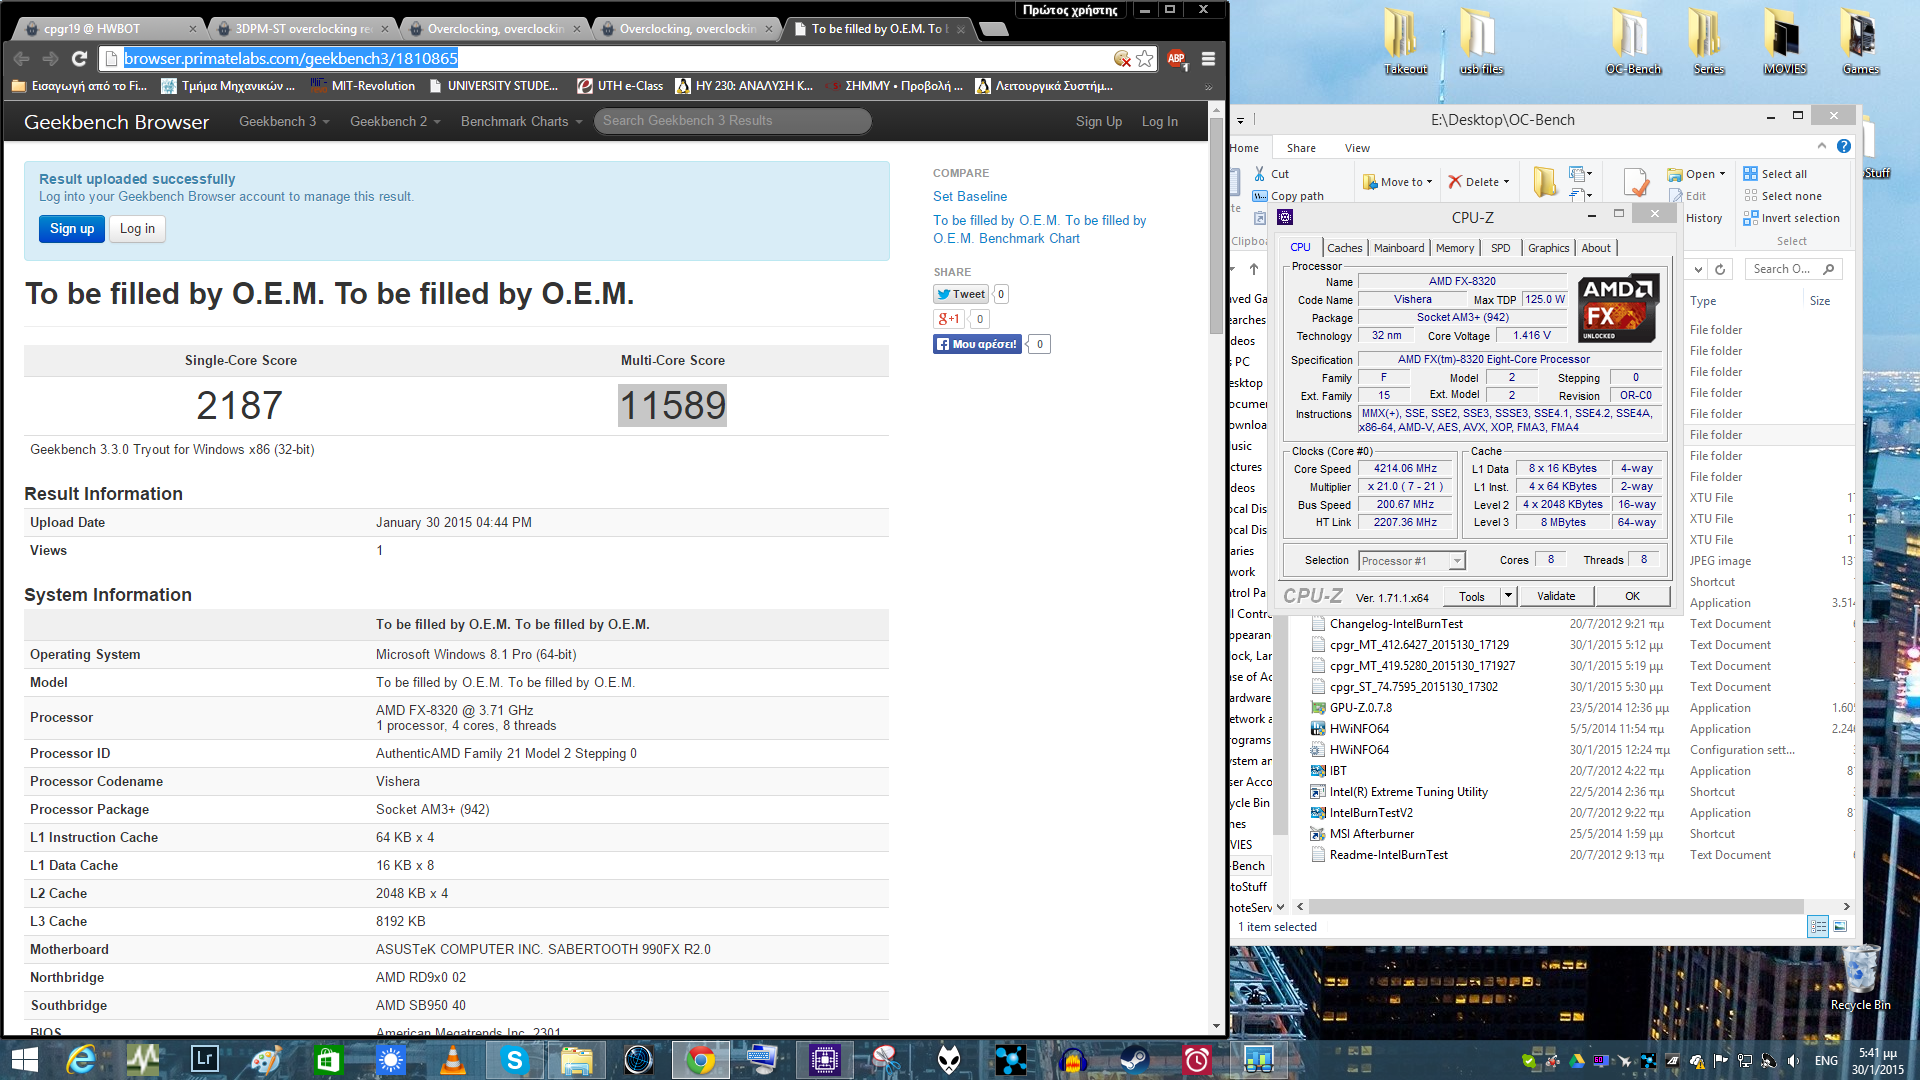
Task: Open the Chrome hamburger menu
Action: click(x=1208, y=59)
